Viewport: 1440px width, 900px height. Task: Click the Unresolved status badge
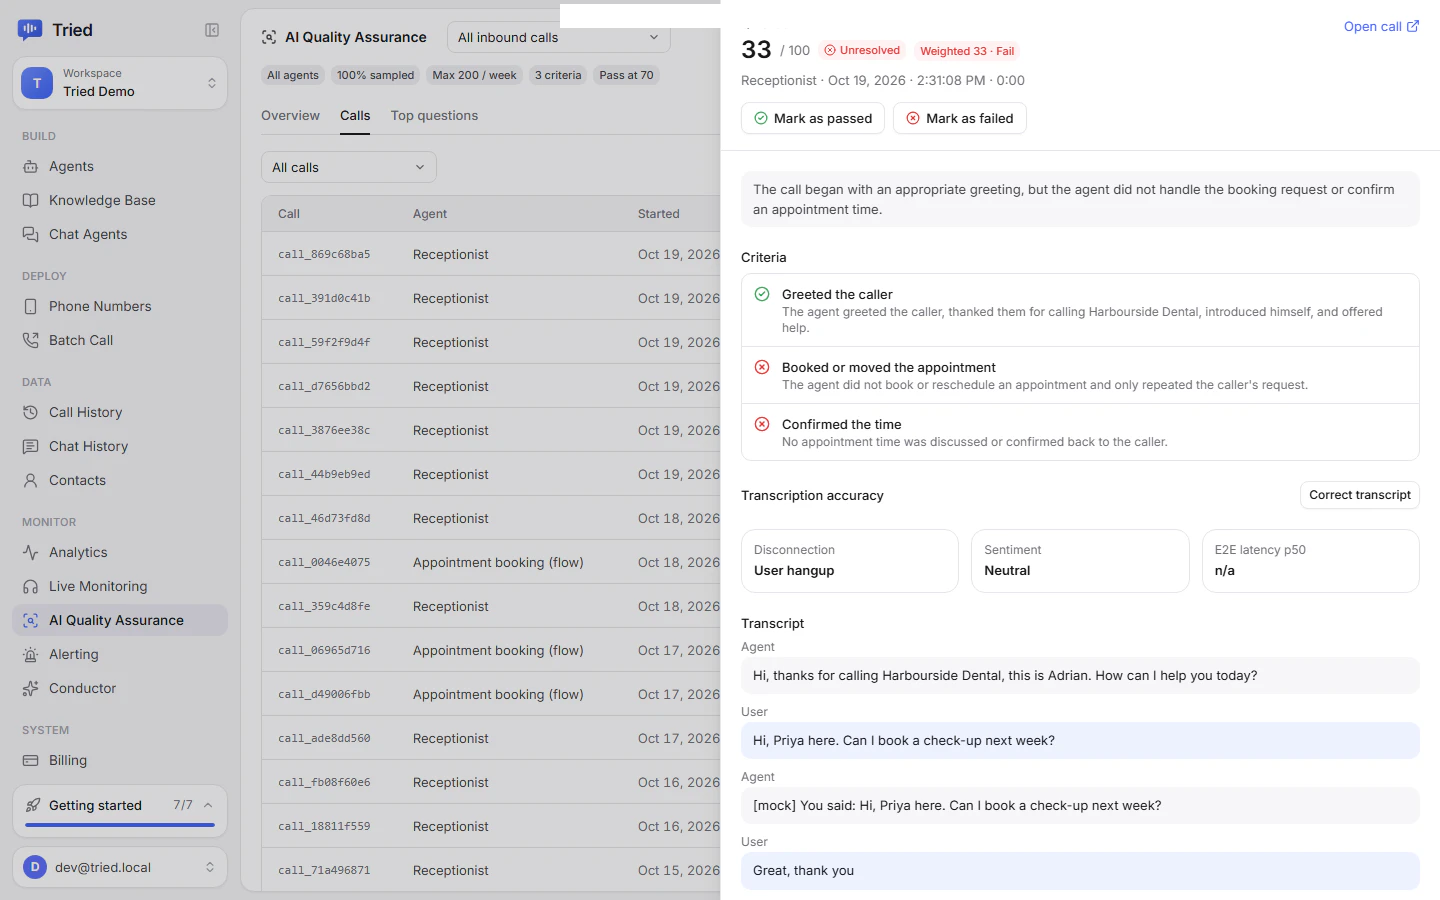point(862,50)
